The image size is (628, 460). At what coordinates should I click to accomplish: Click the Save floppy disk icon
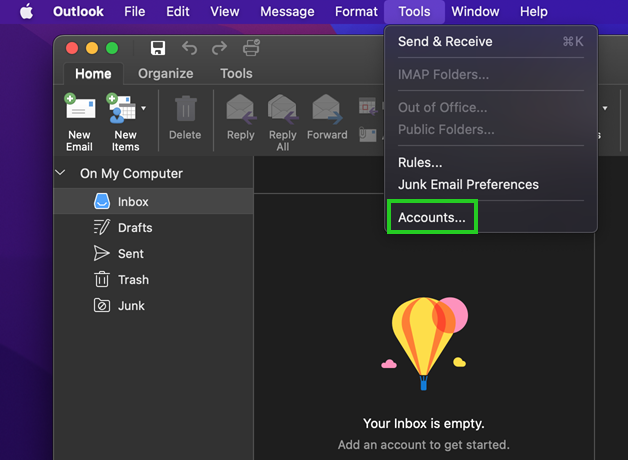coord(158,48)
